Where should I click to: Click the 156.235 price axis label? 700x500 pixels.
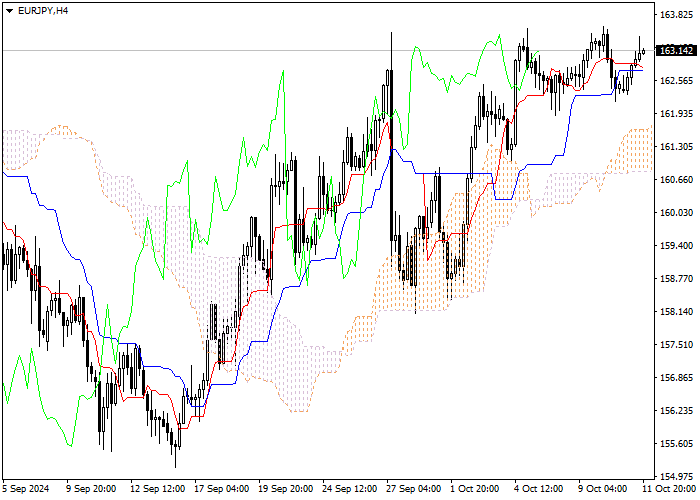tap(676, 411)
